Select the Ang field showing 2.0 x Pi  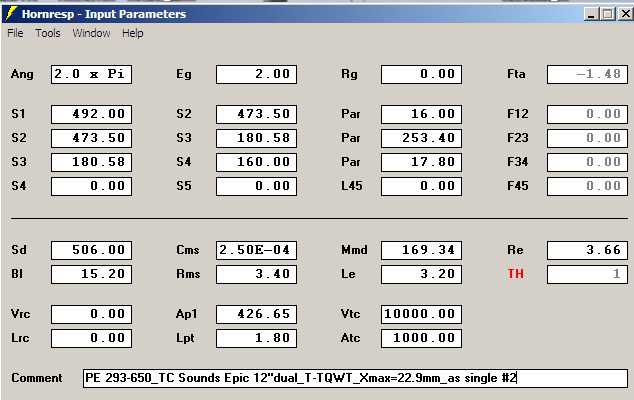tap(91, 74)
